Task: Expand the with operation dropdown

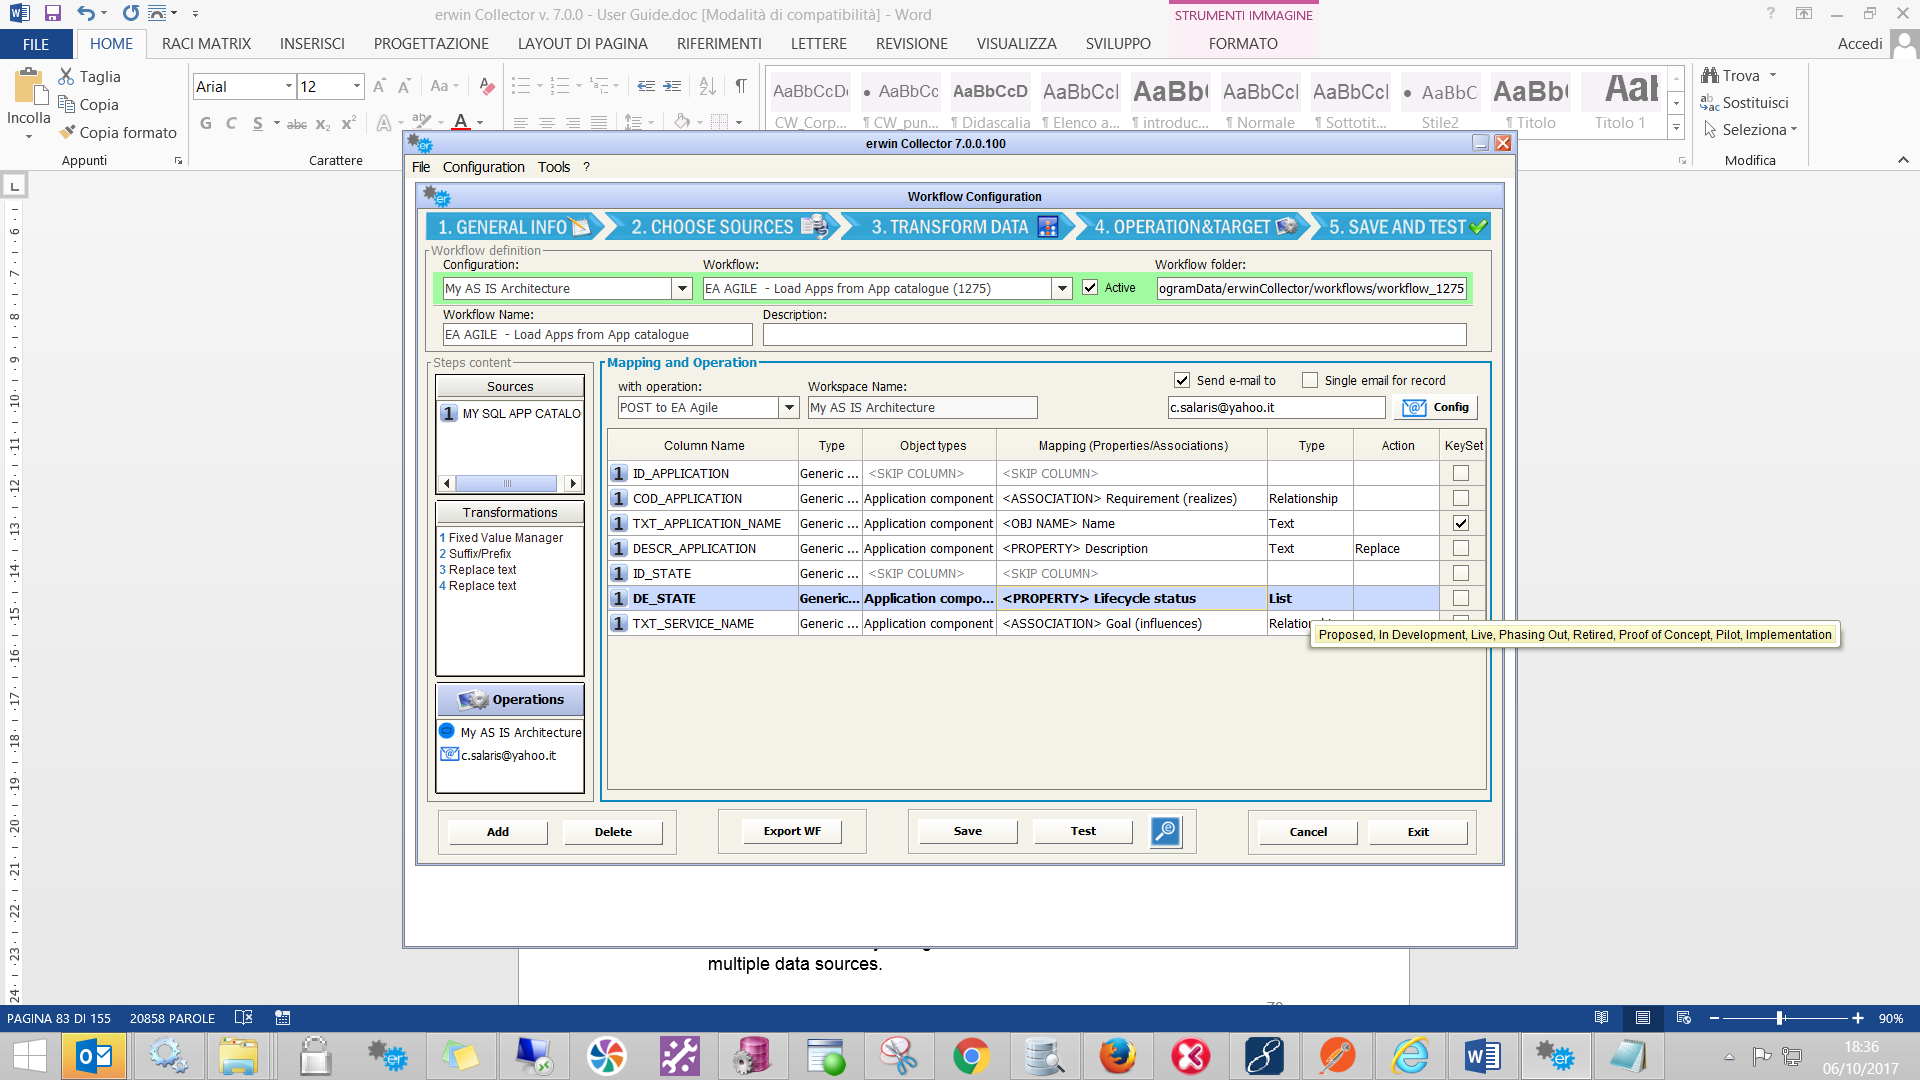Action: click(x=789, y=407)
